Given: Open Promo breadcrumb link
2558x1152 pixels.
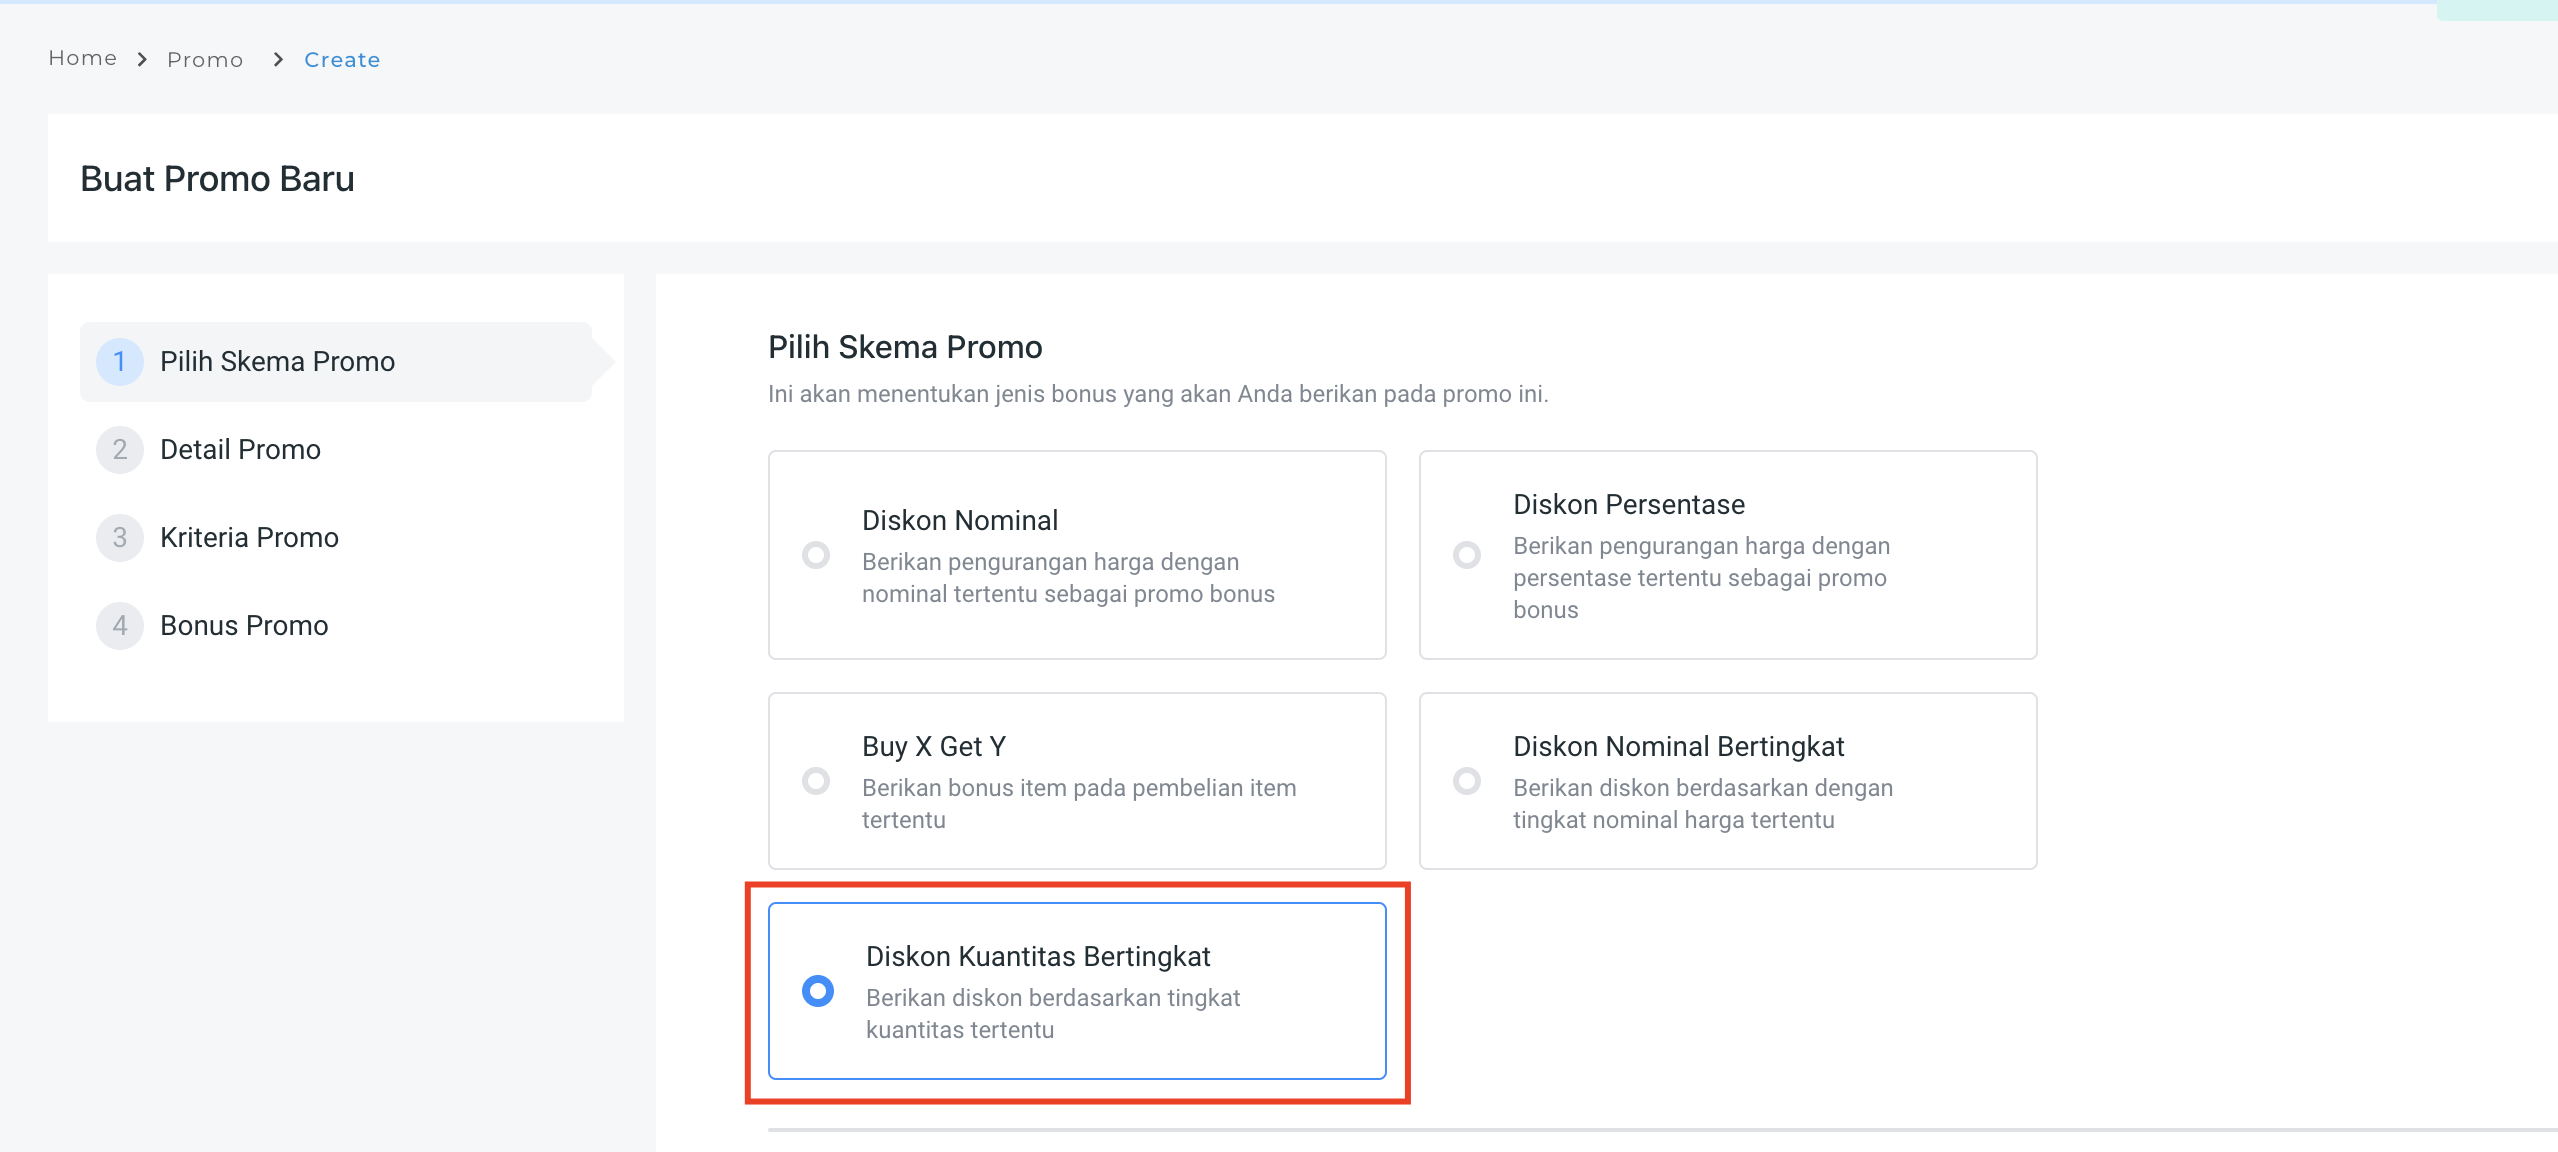Looking at the screenshot, I should 205,60.
